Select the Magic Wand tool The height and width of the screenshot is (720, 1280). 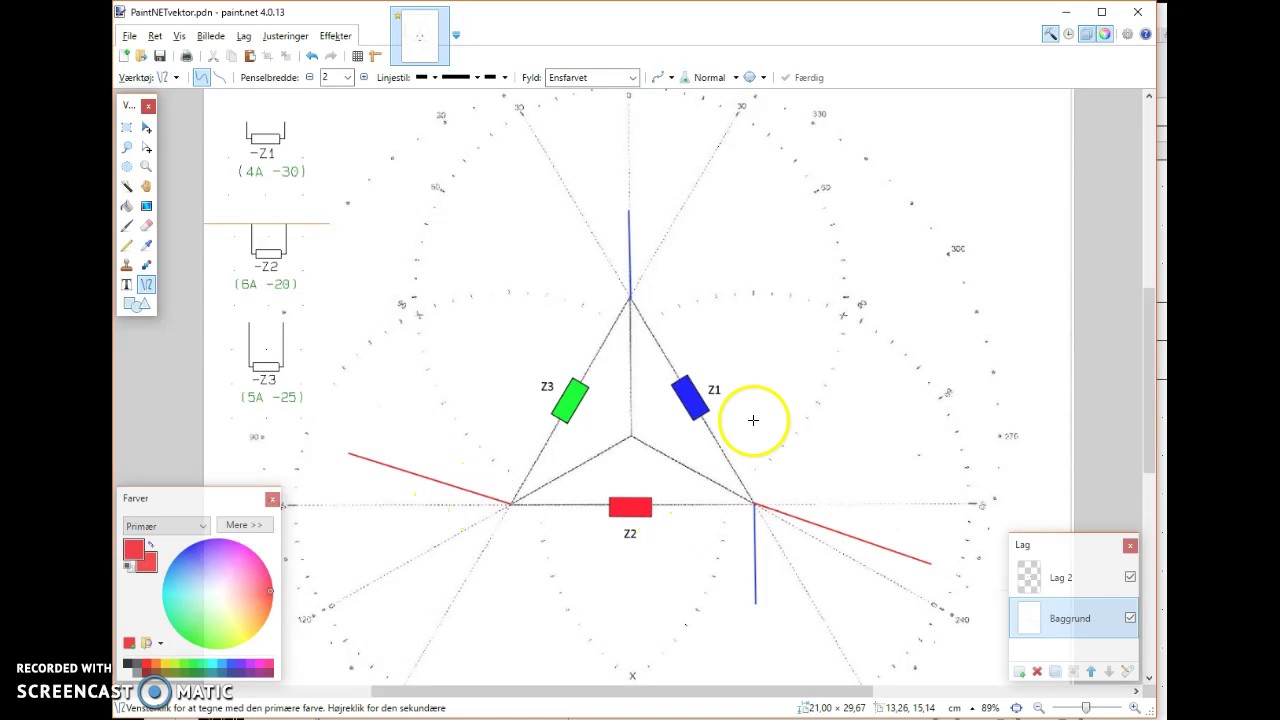127,186
